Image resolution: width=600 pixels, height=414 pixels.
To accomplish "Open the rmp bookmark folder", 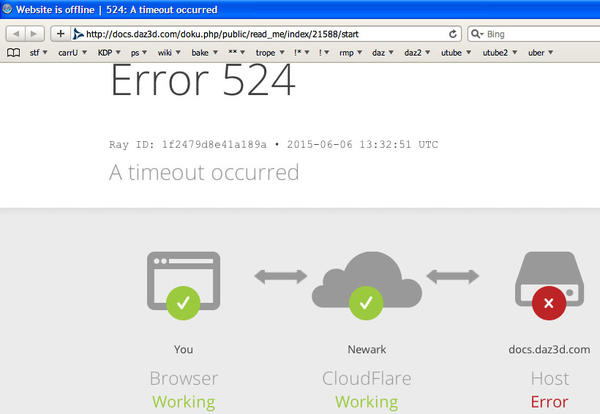I will tap(351, 52).
